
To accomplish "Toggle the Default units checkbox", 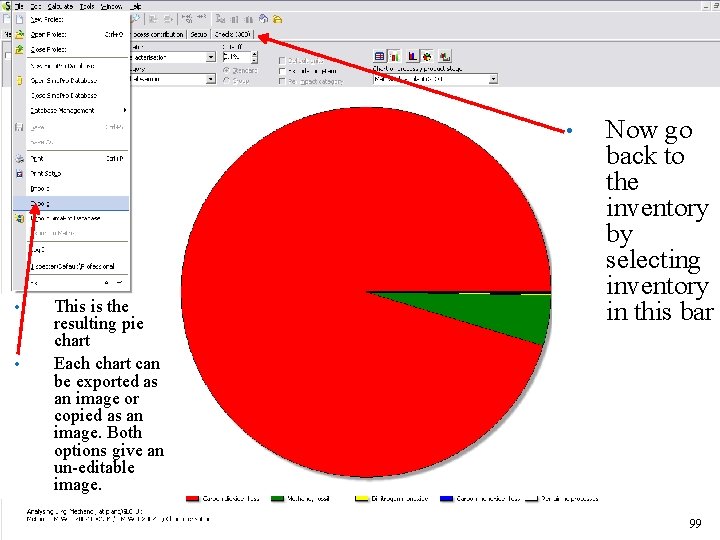I will (x=282, y=61).
